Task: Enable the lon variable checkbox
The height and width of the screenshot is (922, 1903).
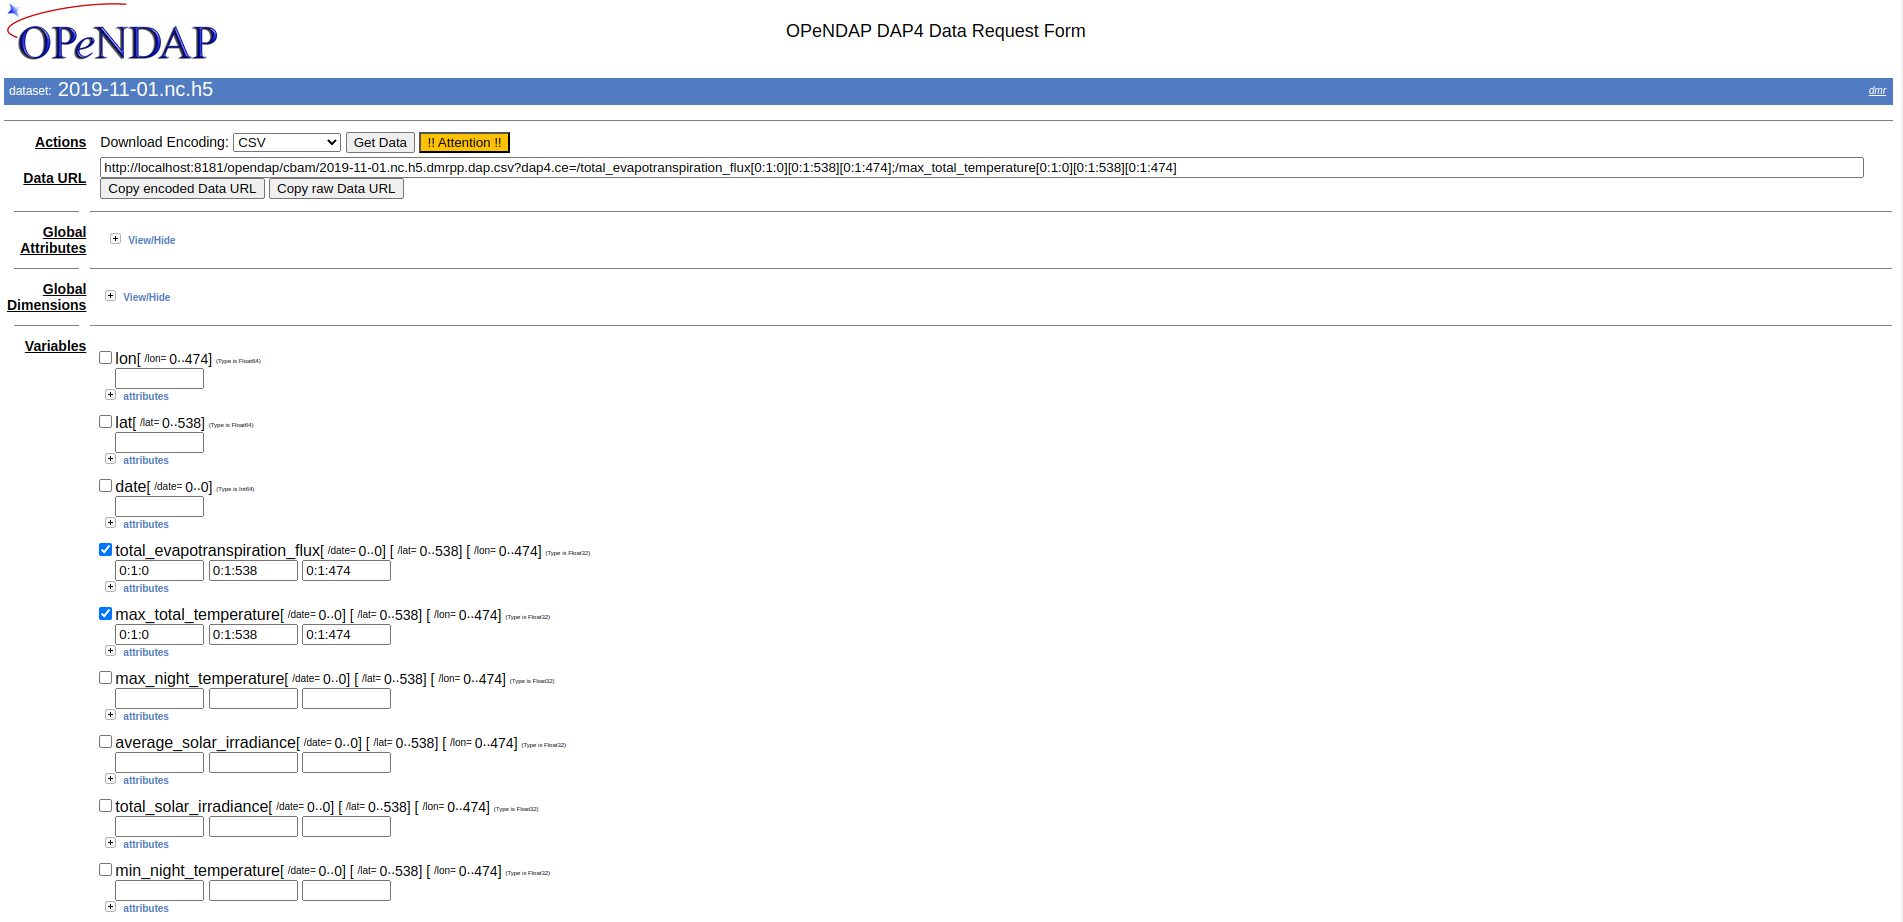Action: point(105,357)
